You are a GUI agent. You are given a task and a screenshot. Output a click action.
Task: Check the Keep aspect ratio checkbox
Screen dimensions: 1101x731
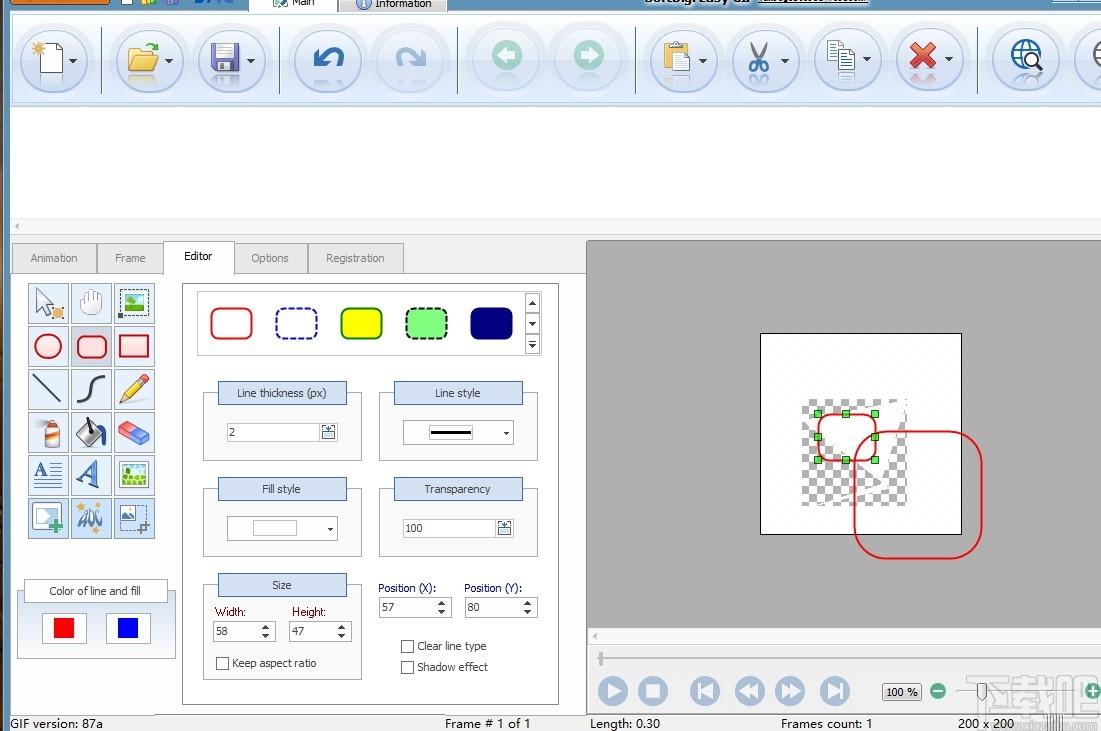(x=223, y=664)
